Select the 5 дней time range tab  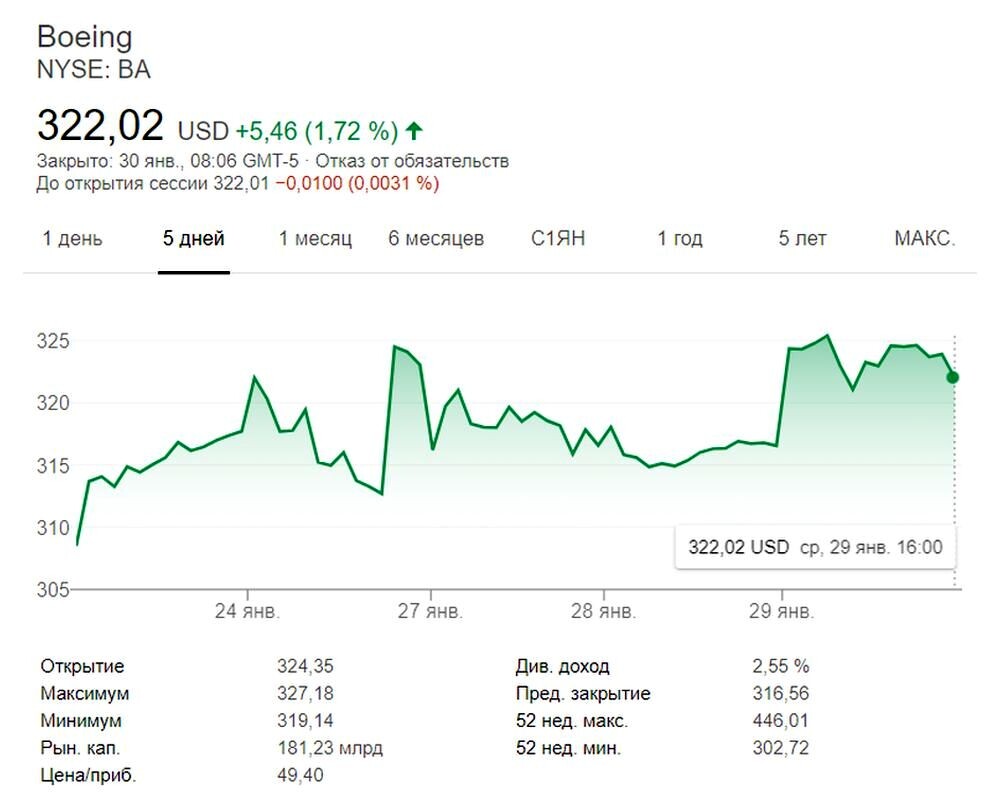(194, 239)
